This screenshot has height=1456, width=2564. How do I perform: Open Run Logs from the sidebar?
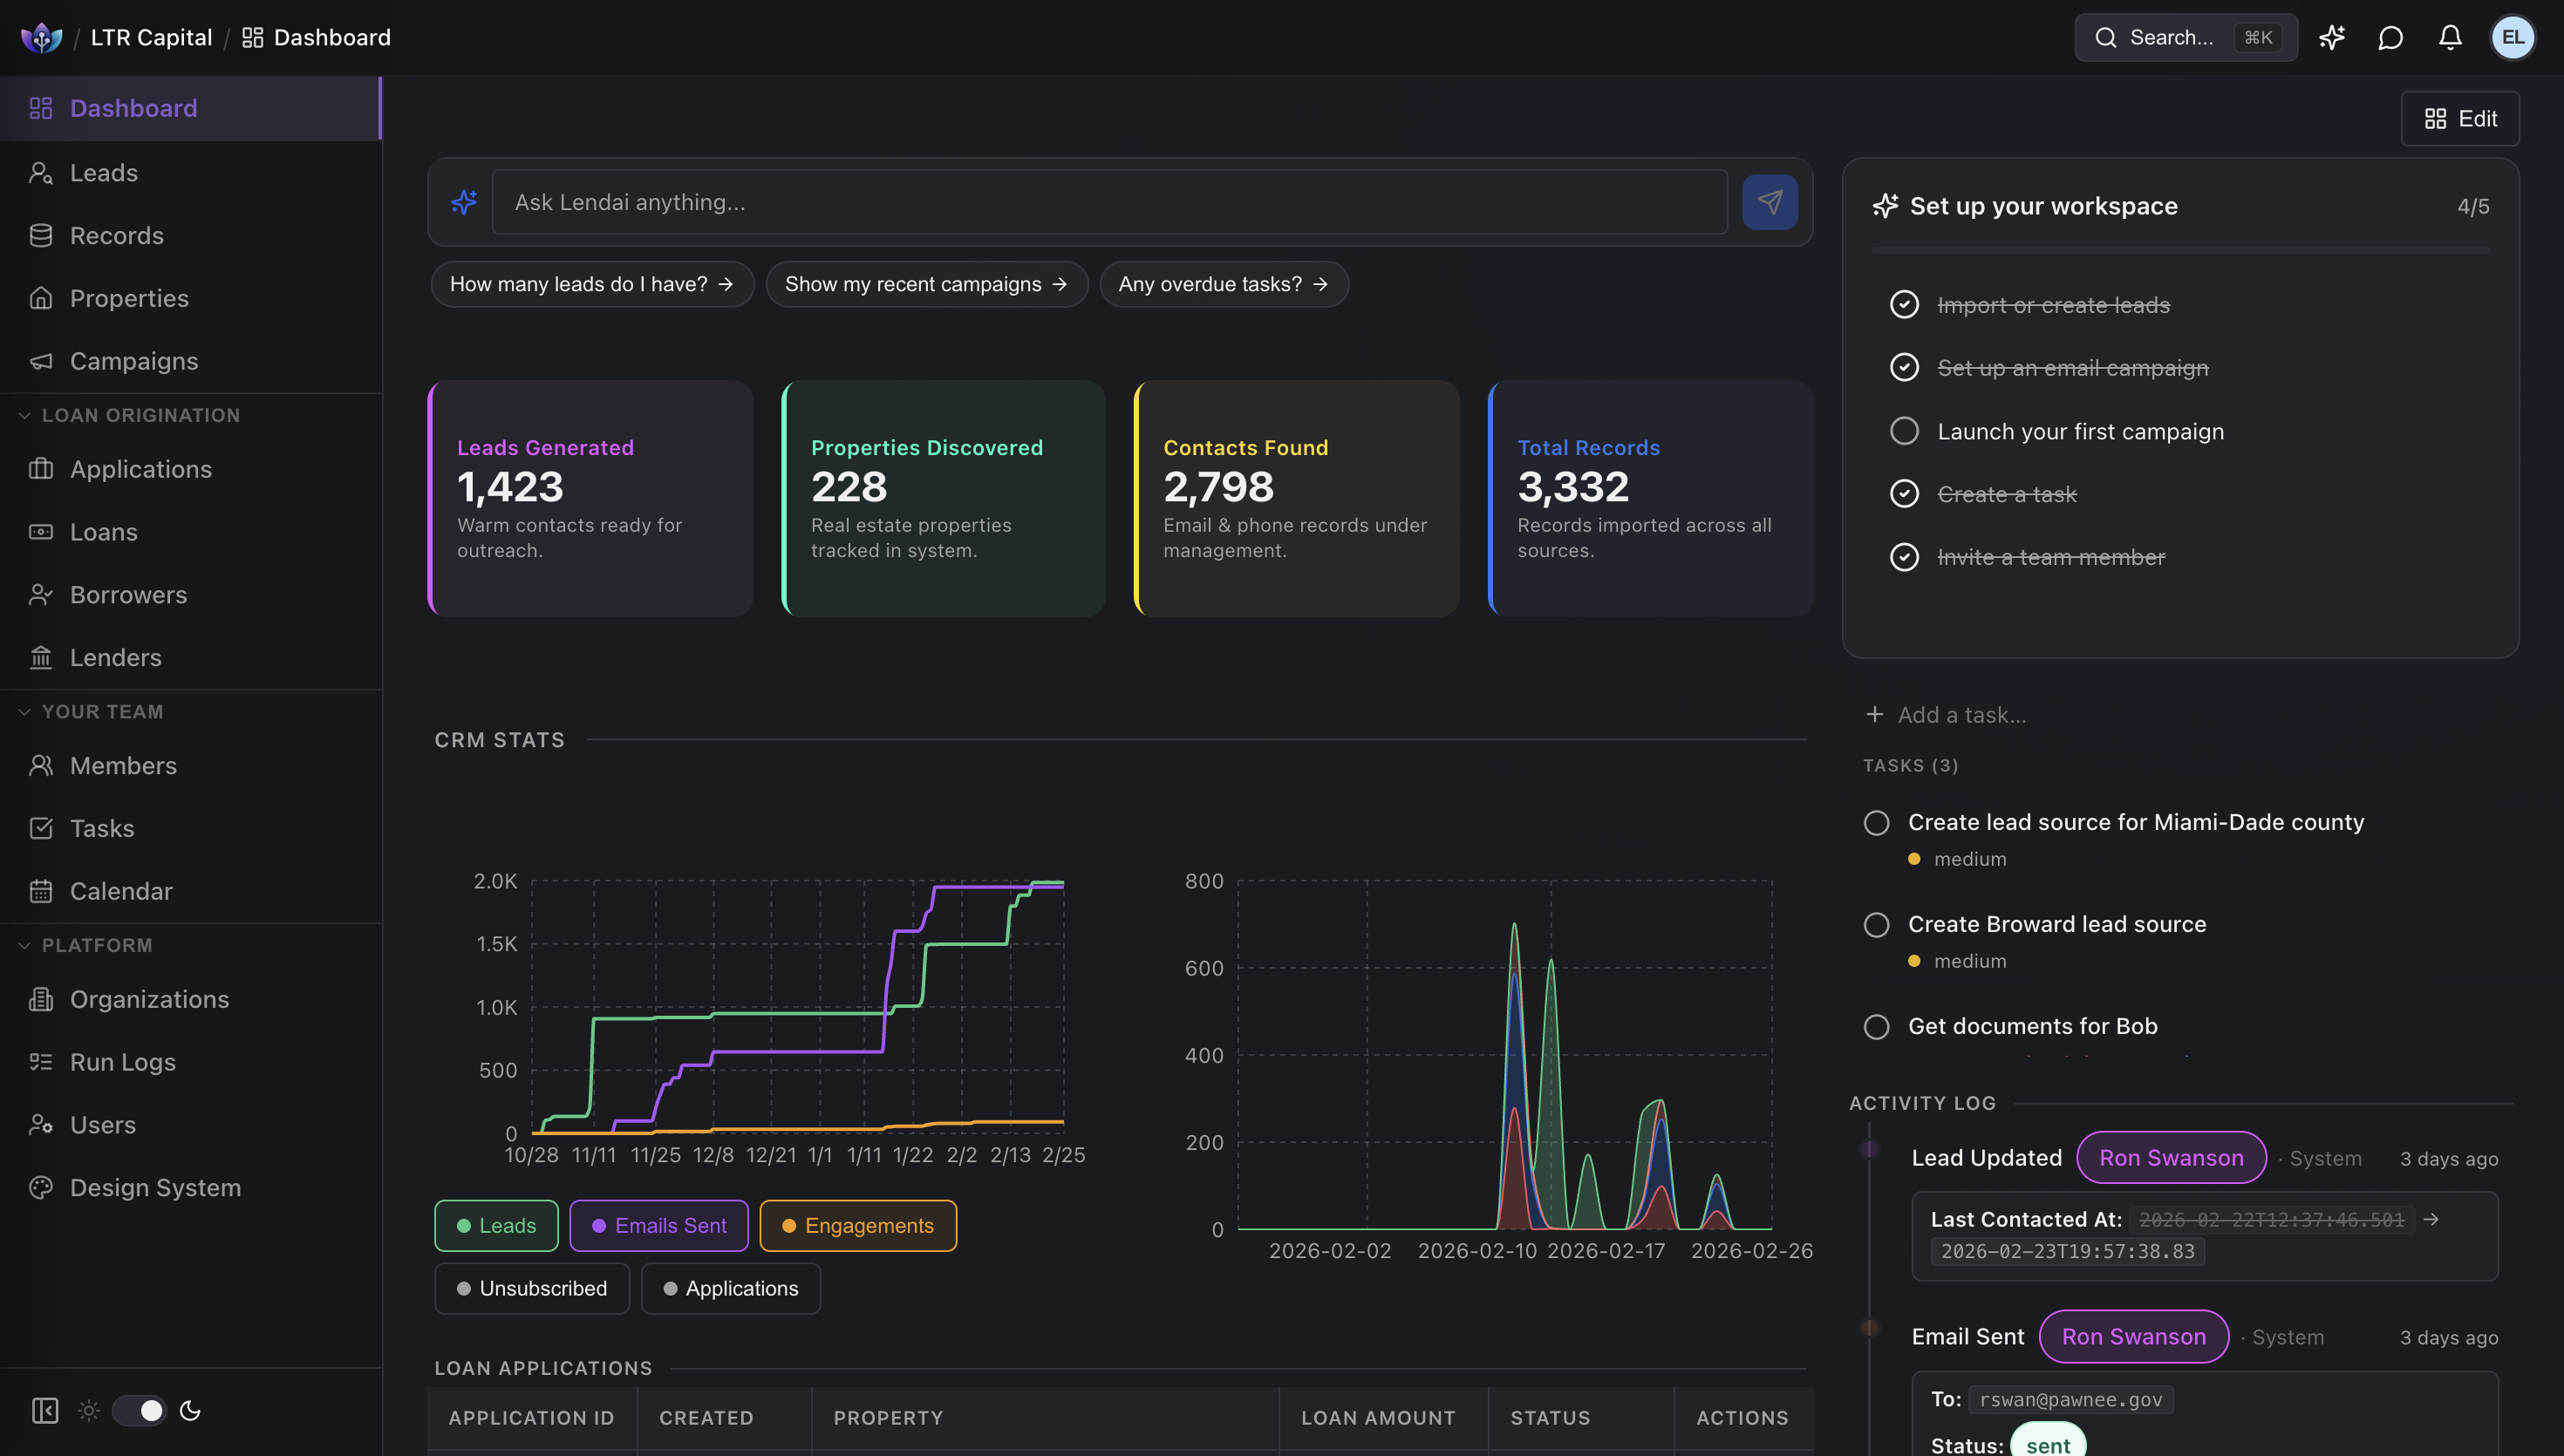(x=122, y=1062)
